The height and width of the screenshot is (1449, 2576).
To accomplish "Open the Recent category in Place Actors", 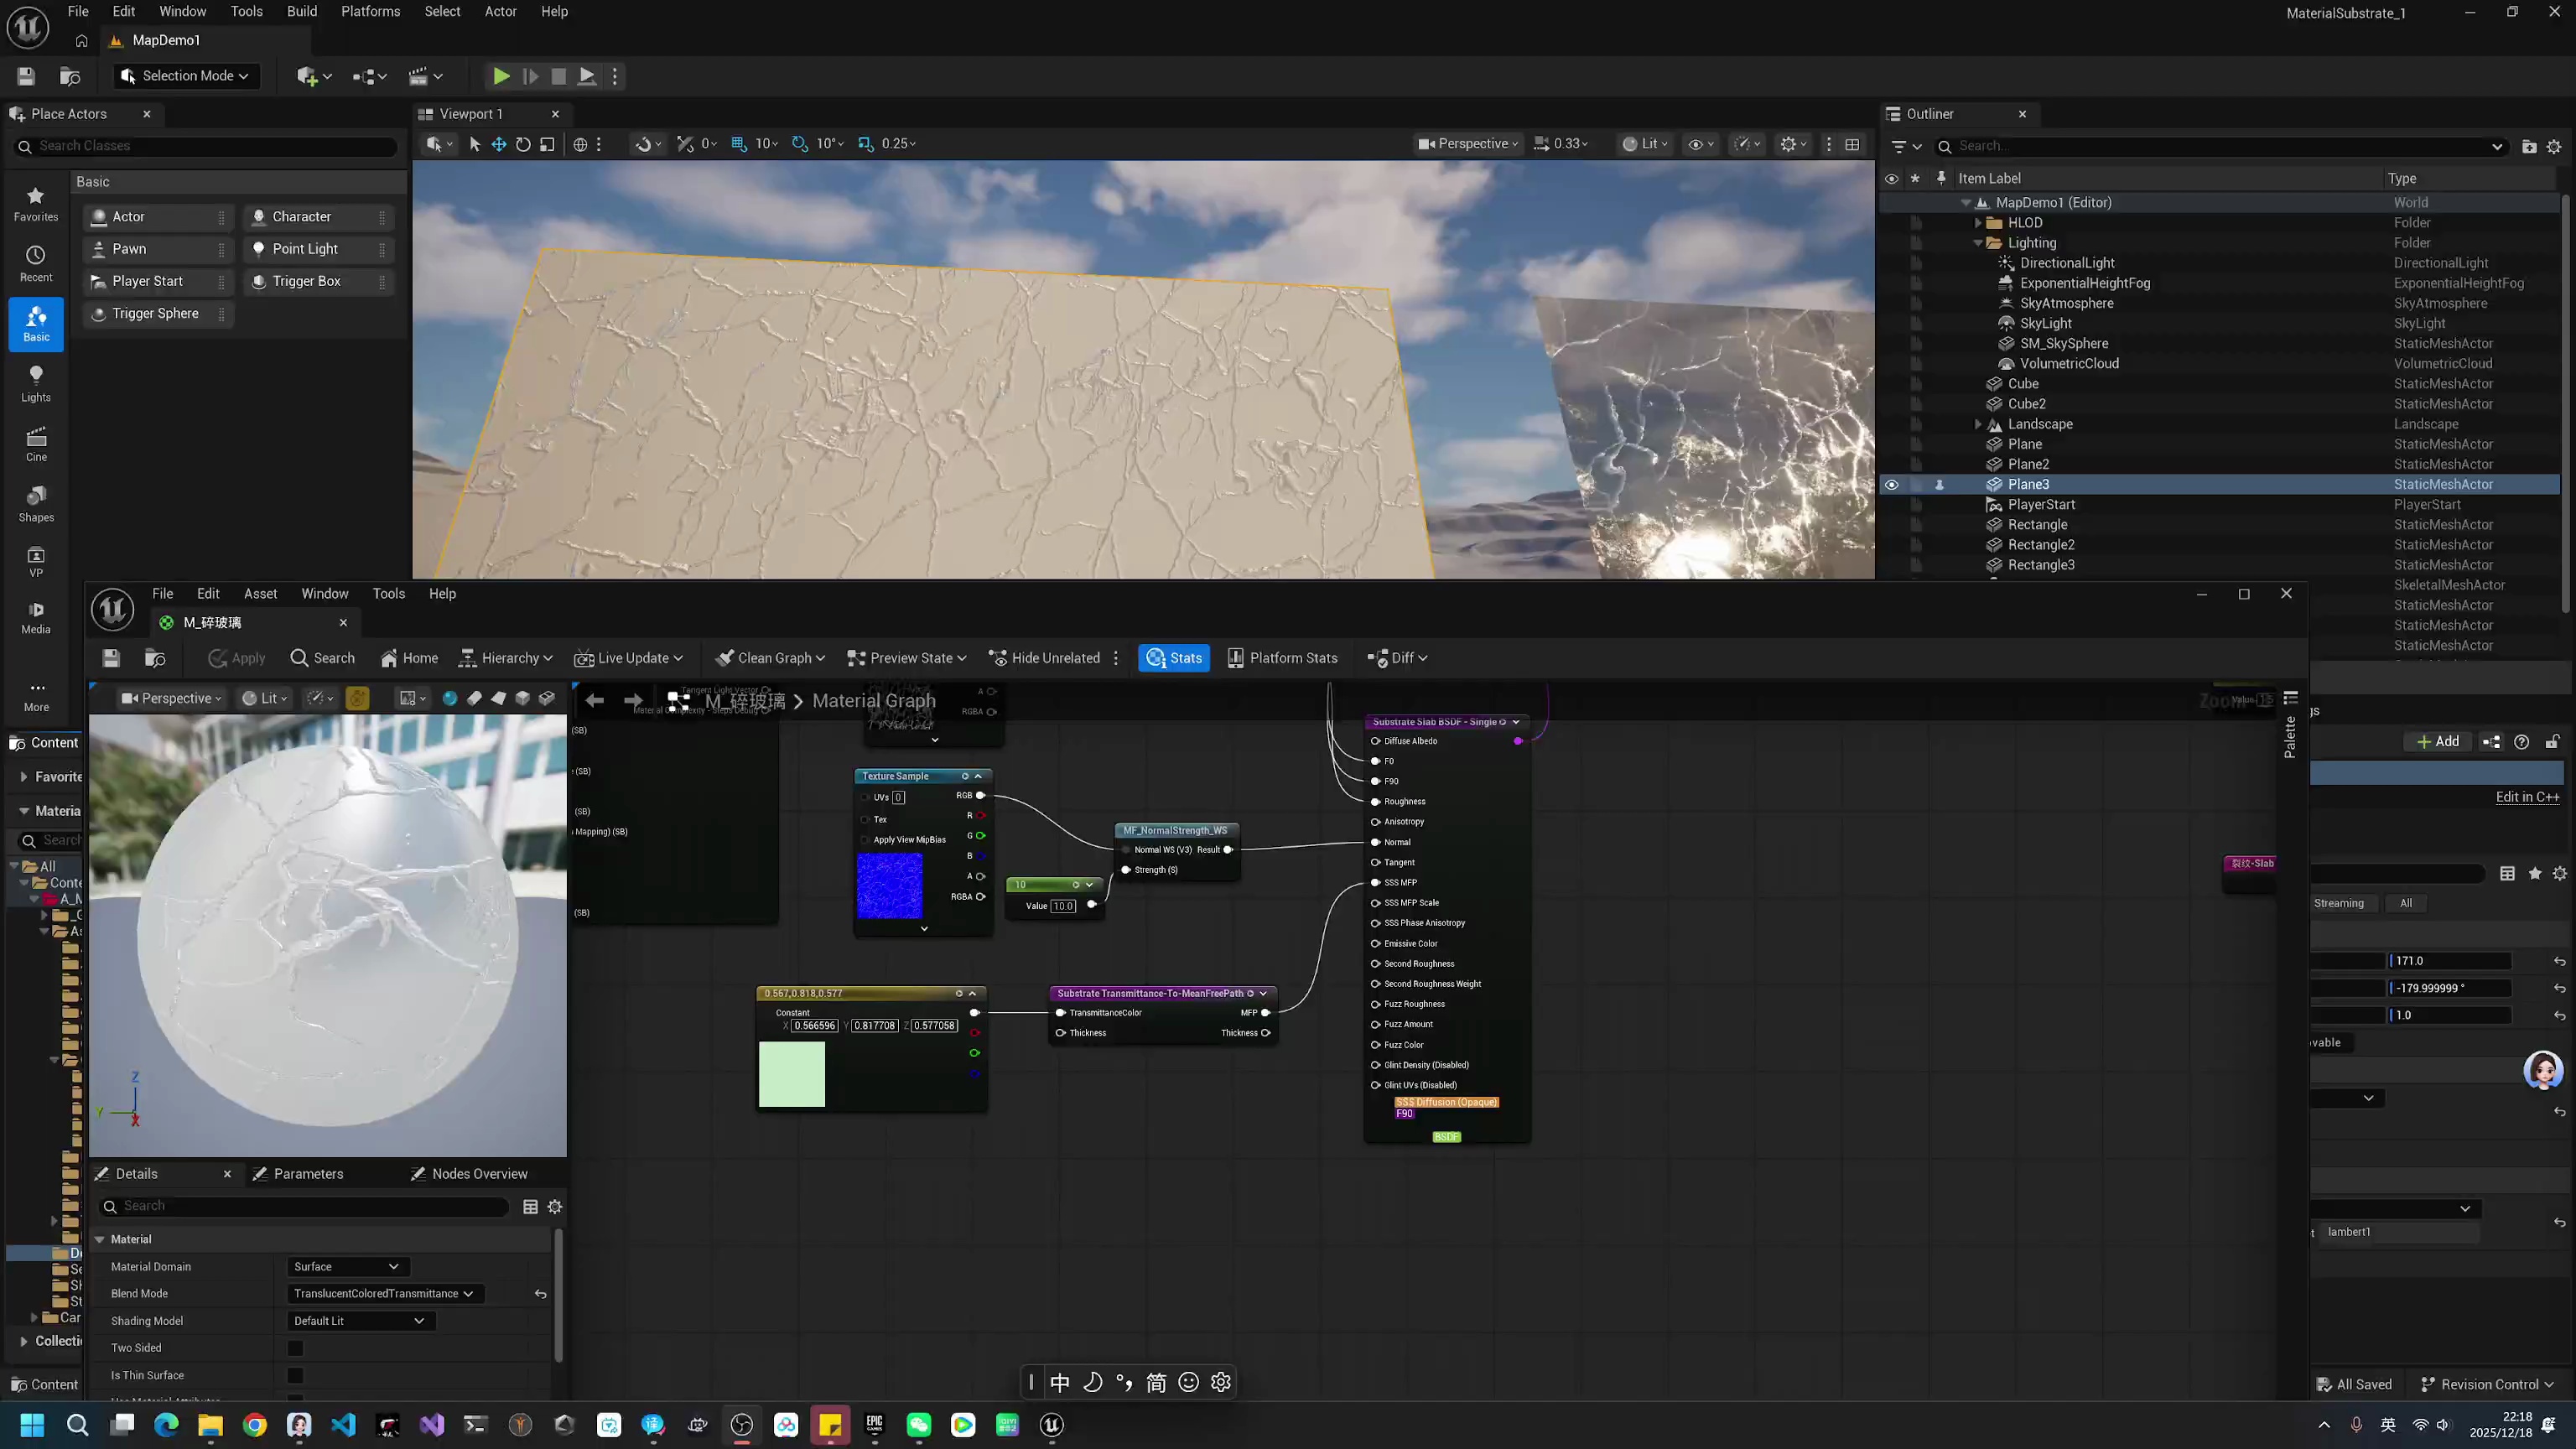I will click(36, 264).
